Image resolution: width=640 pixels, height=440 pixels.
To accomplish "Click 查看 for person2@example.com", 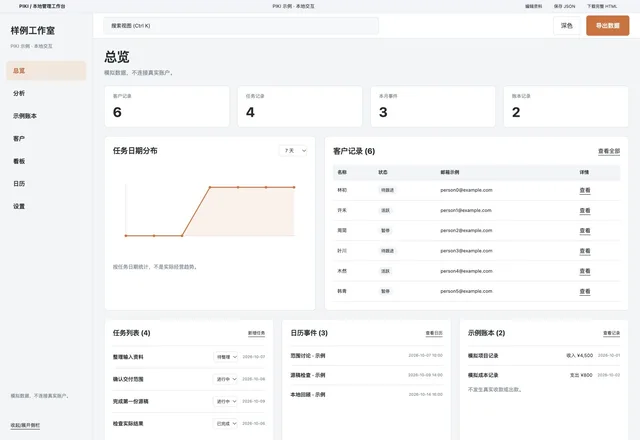I will tap(585, 231).
